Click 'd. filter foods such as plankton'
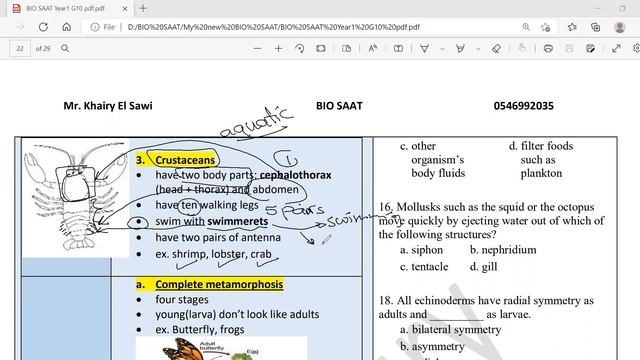Screen dimensions: 640x360 (x=541, y=160)
